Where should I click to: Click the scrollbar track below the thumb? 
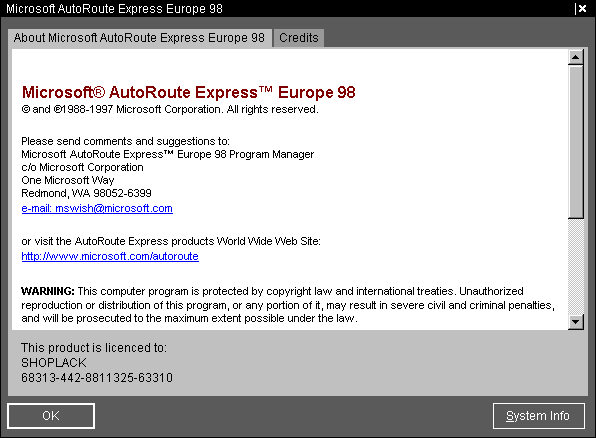(x=575, y=267)
